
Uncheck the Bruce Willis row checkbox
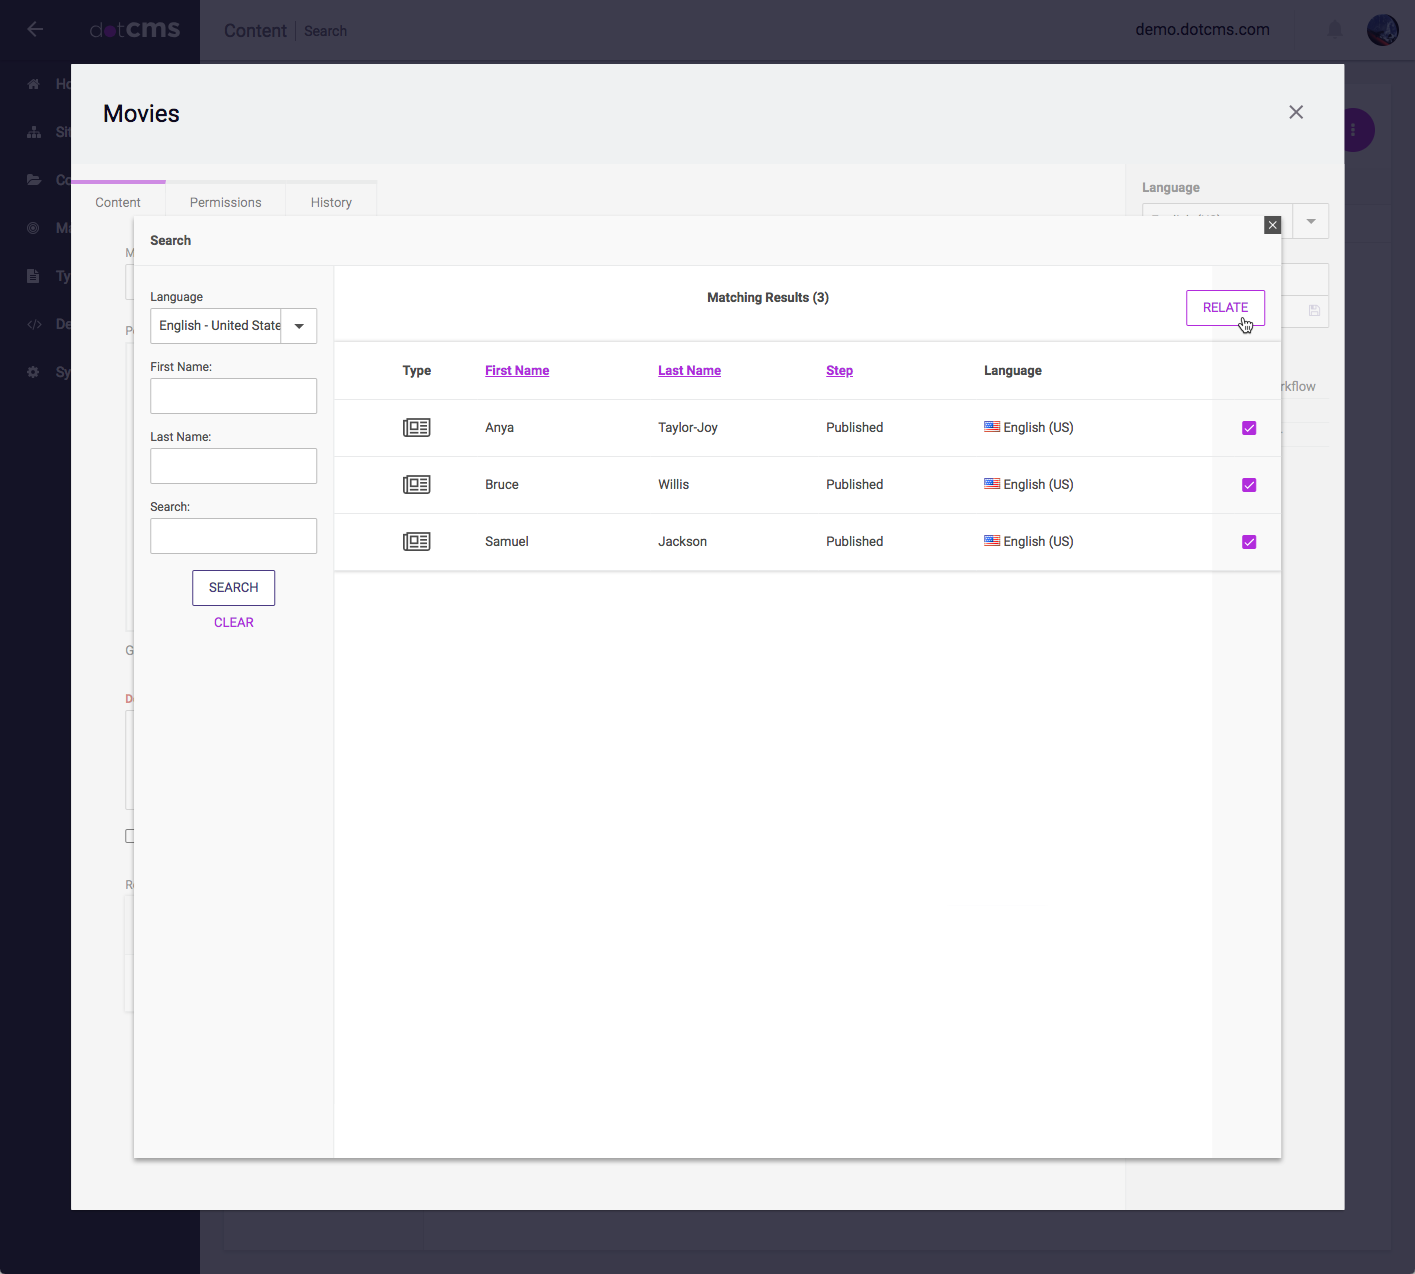click(x=1249, y=485)
